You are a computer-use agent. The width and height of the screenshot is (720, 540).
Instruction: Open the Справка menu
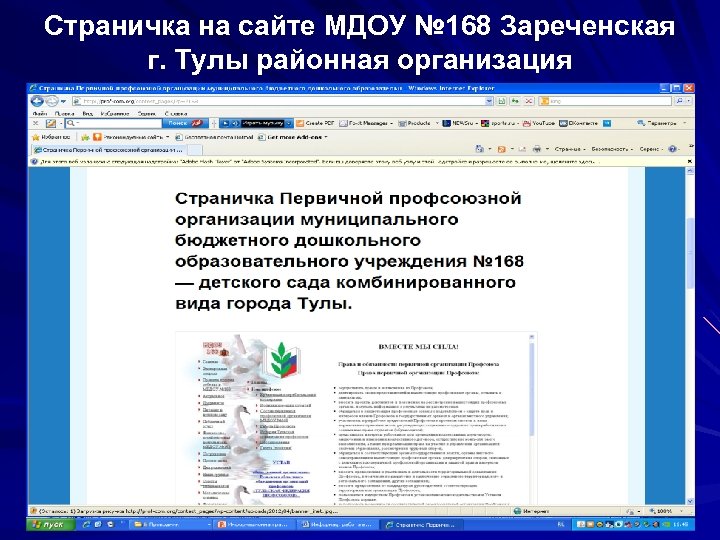tap(176, 113)
